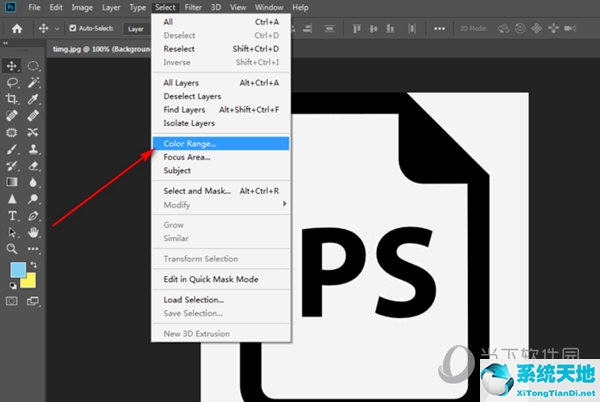Select the Elliptical Marquee tool
Screen dimensions: 600x402
tap(33, 65)
